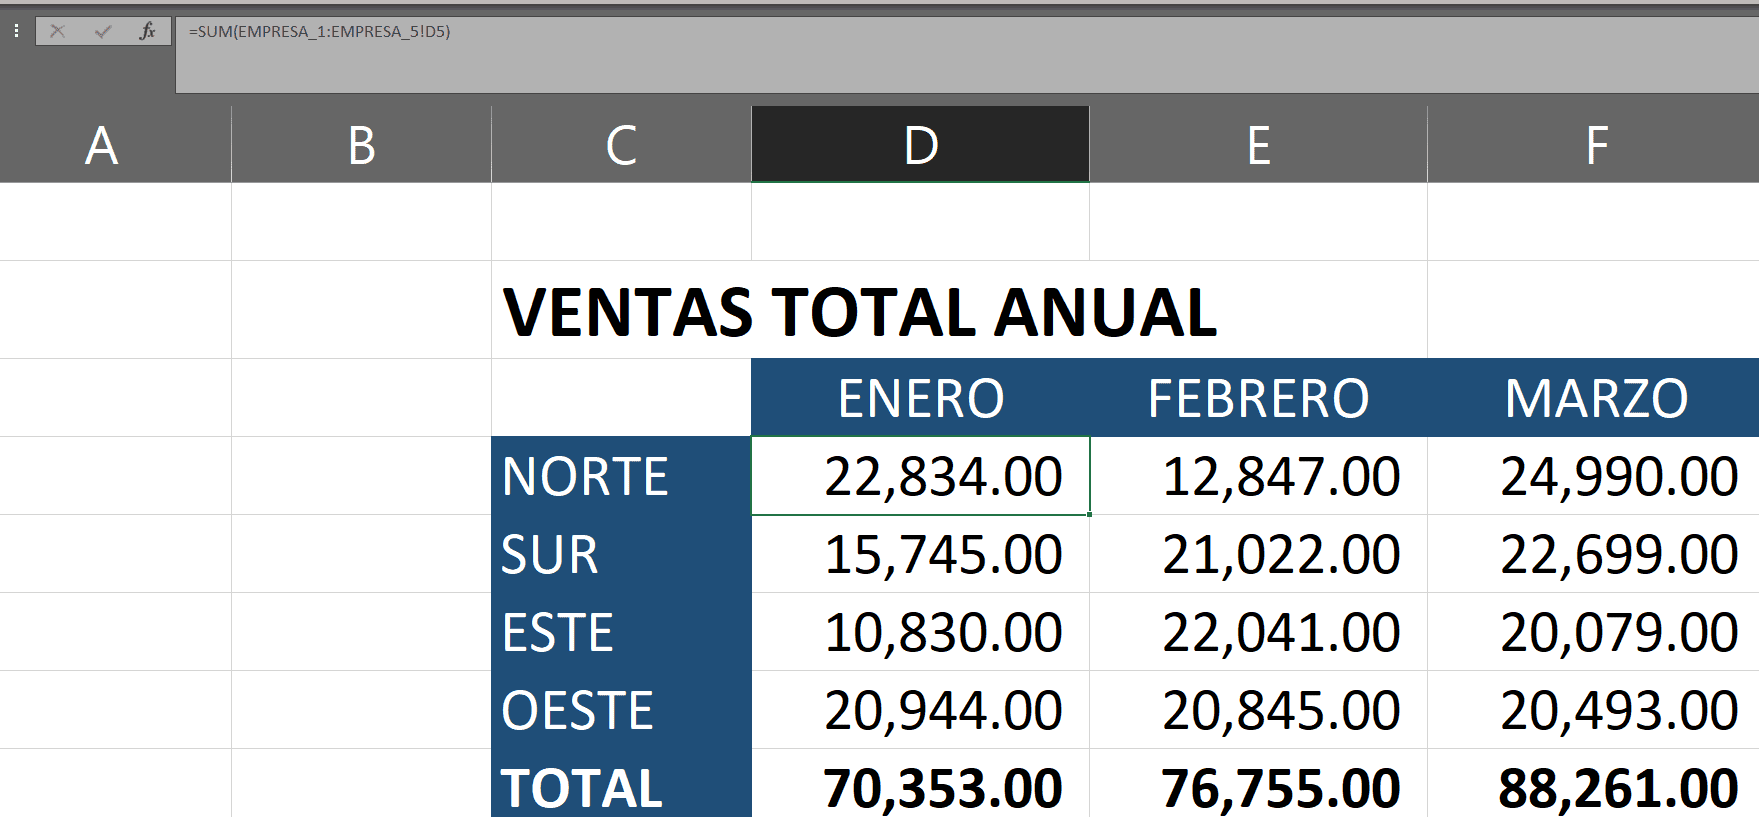Select cell with value 20,845.00
Viewport: 1759px width, 817px height.
pyautogui.click(x=1258, y=710)
